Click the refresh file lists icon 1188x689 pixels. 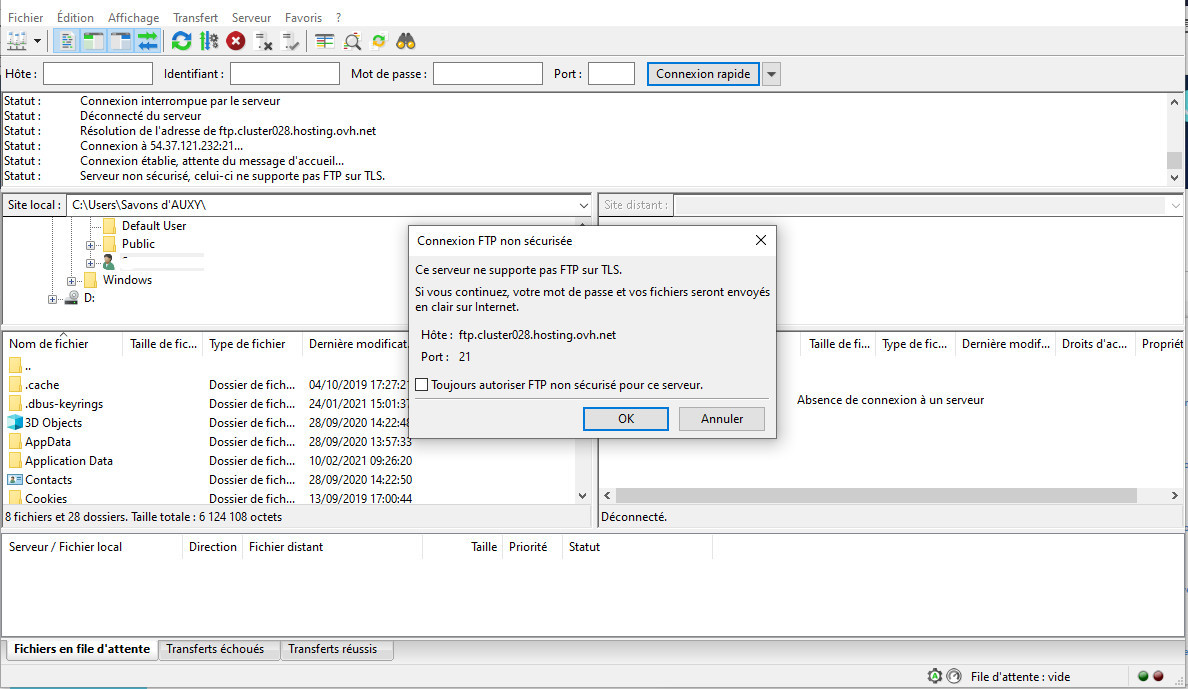[x=181, y=41]
